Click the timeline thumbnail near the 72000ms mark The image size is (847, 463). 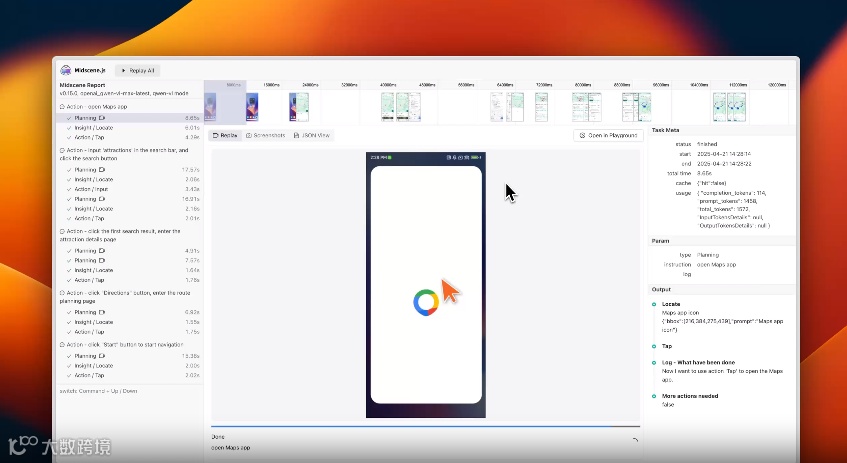point(541,106)
